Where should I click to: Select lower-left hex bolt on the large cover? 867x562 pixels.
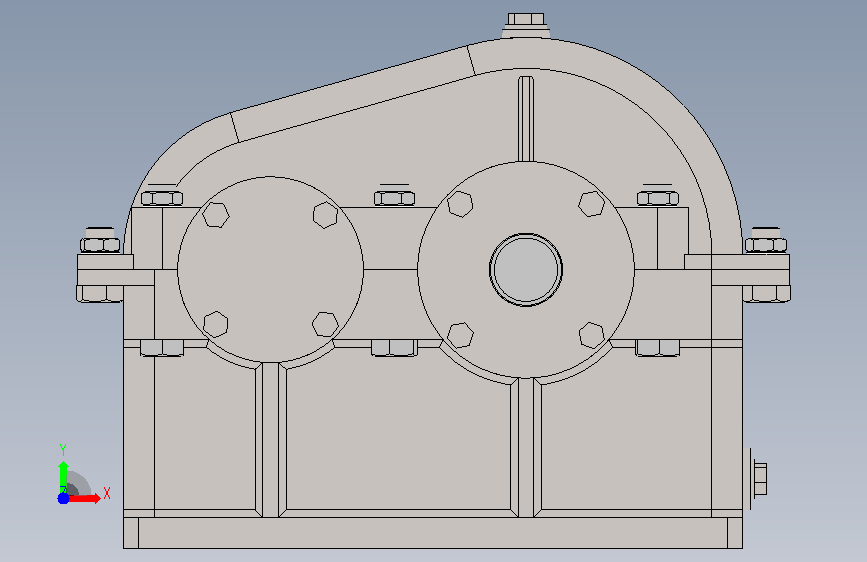click(460, 335)
